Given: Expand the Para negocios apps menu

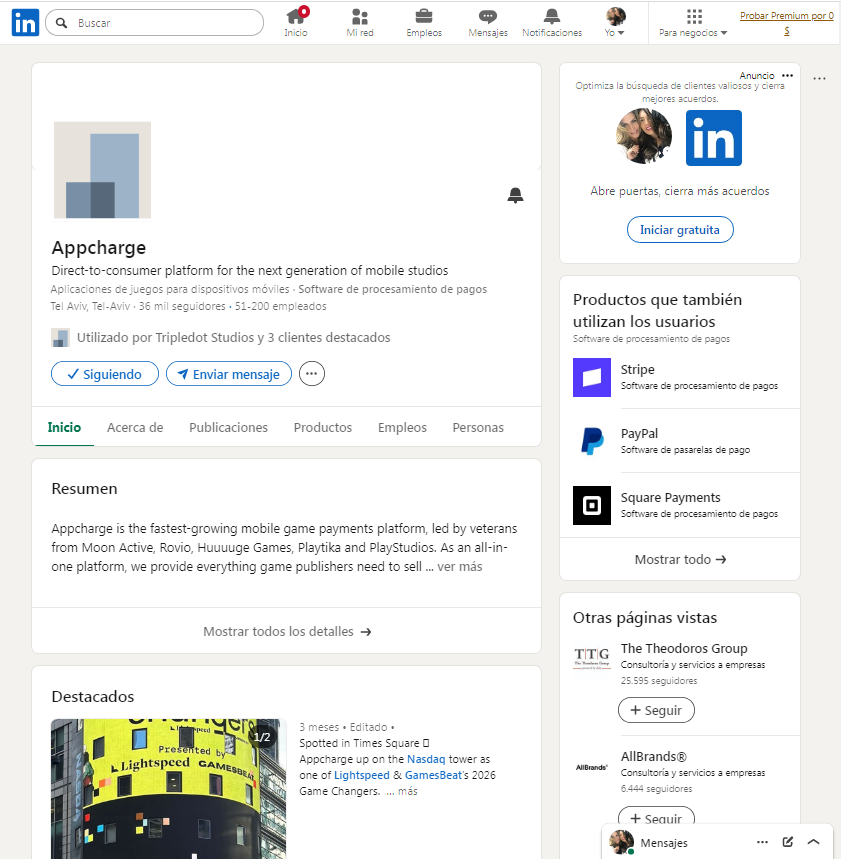Looking at the screenshot, I should pos(694,22).
